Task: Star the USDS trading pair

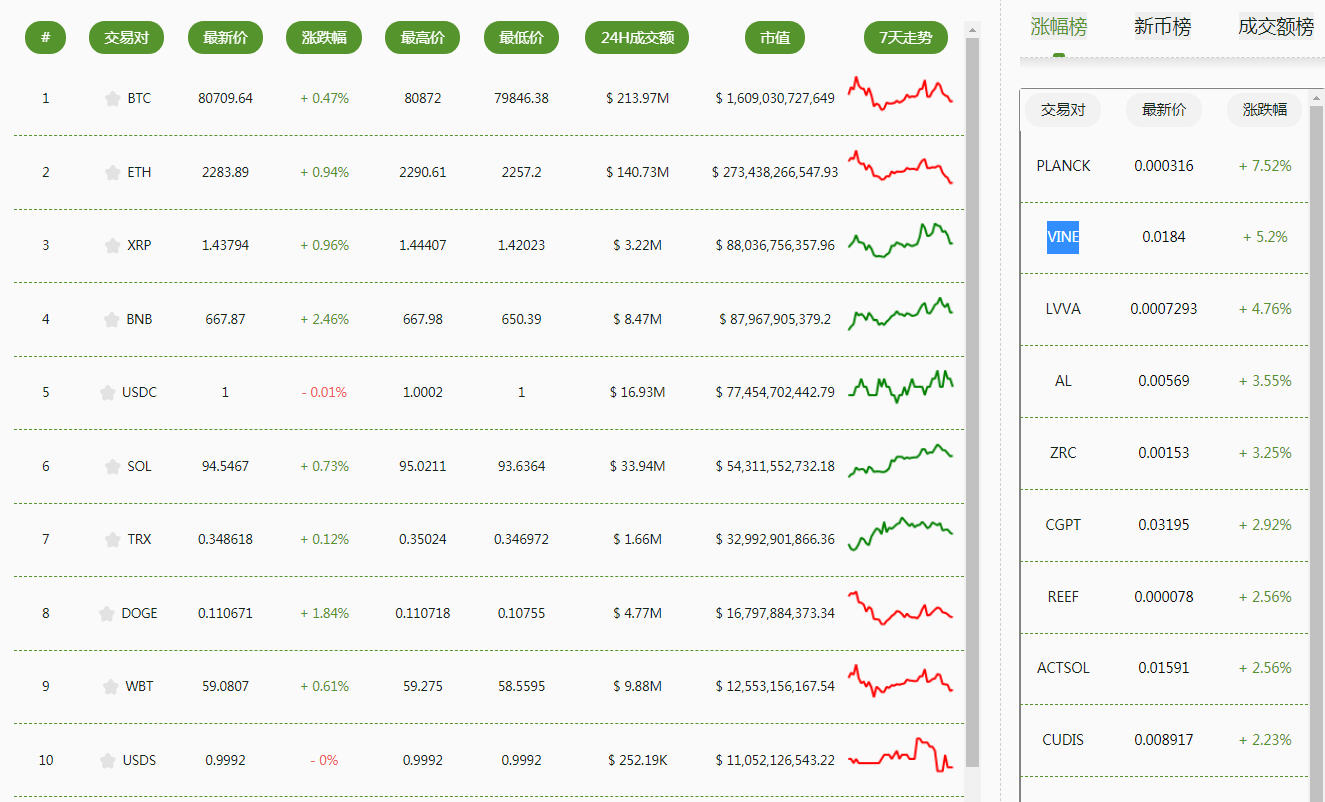Action: pos(107,760)
